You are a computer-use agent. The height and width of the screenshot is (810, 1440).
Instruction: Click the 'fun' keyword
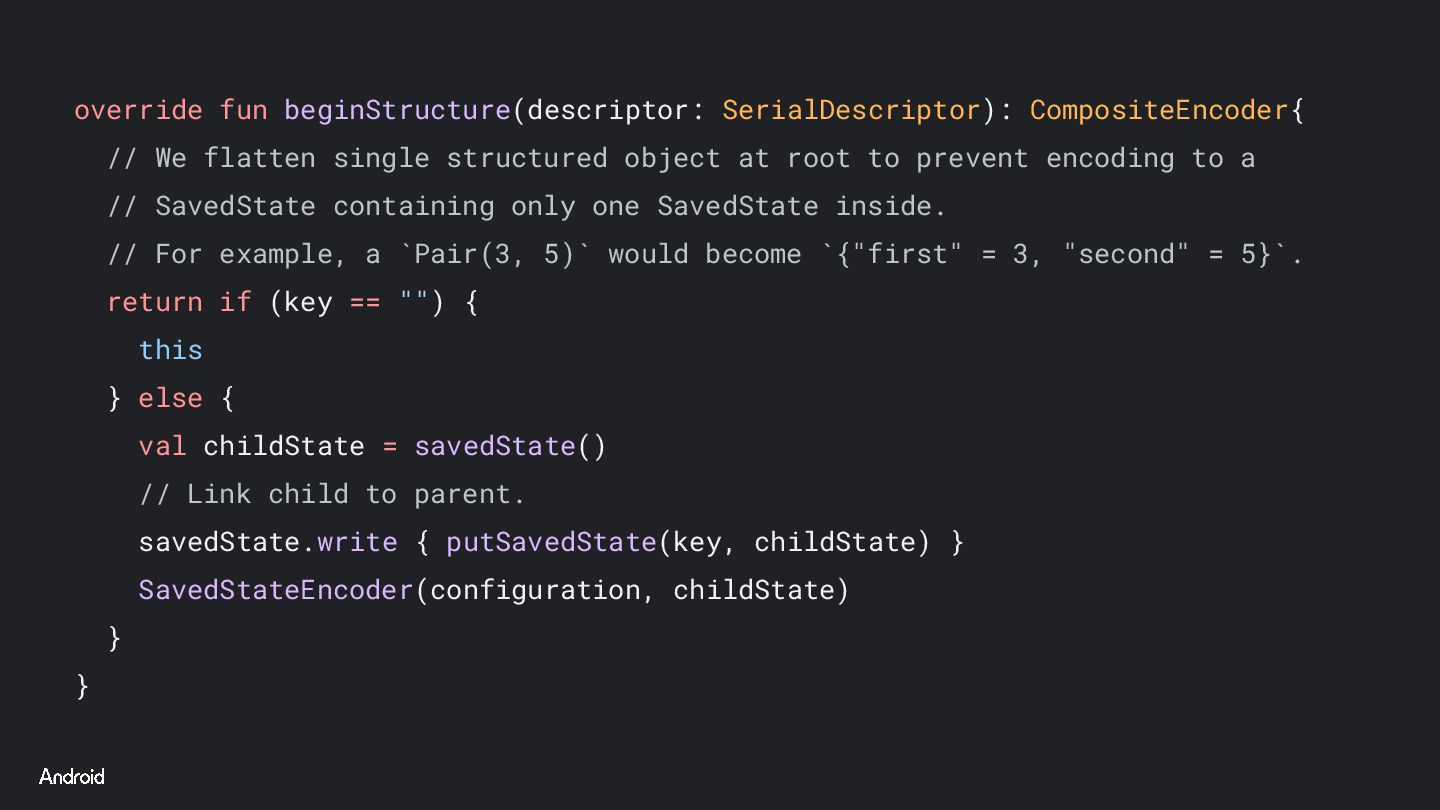point(244,110)
